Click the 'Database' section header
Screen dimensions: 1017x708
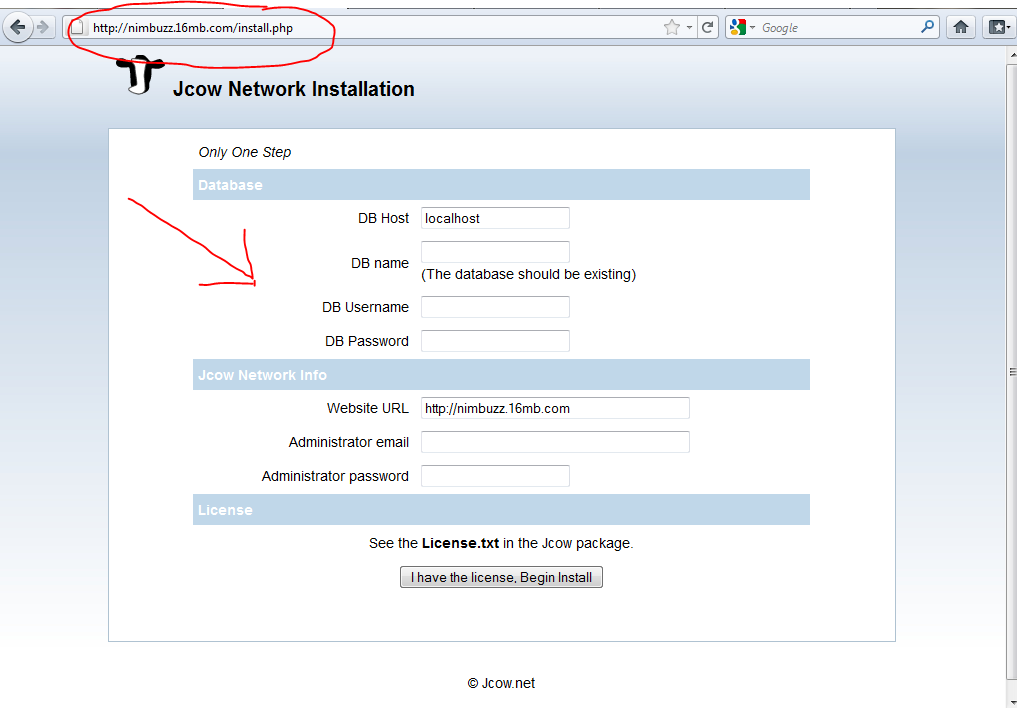(501, 185)
